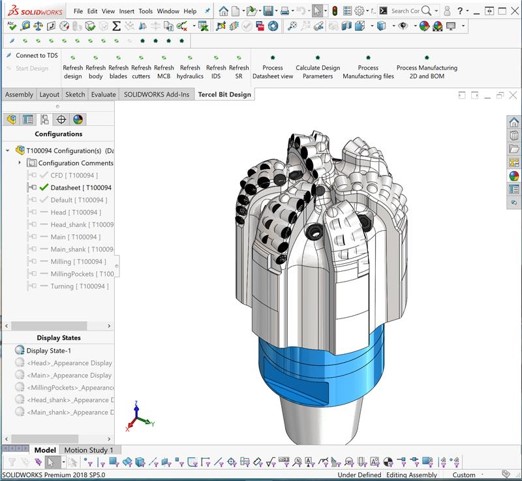Screen dimensions: 522x481
Task: Click the Open document folder icon
Action: point(252,11)
